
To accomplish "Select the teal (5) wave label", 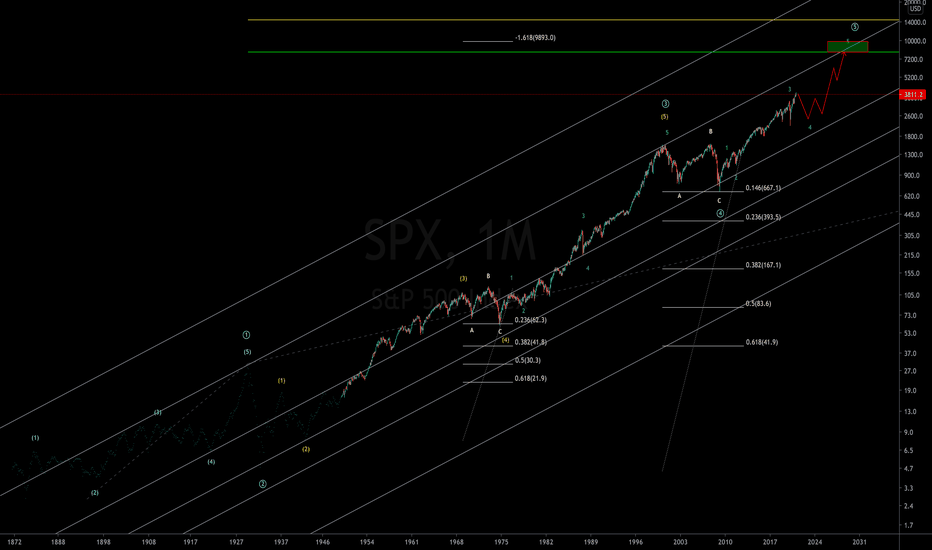I will click(247, 352).
